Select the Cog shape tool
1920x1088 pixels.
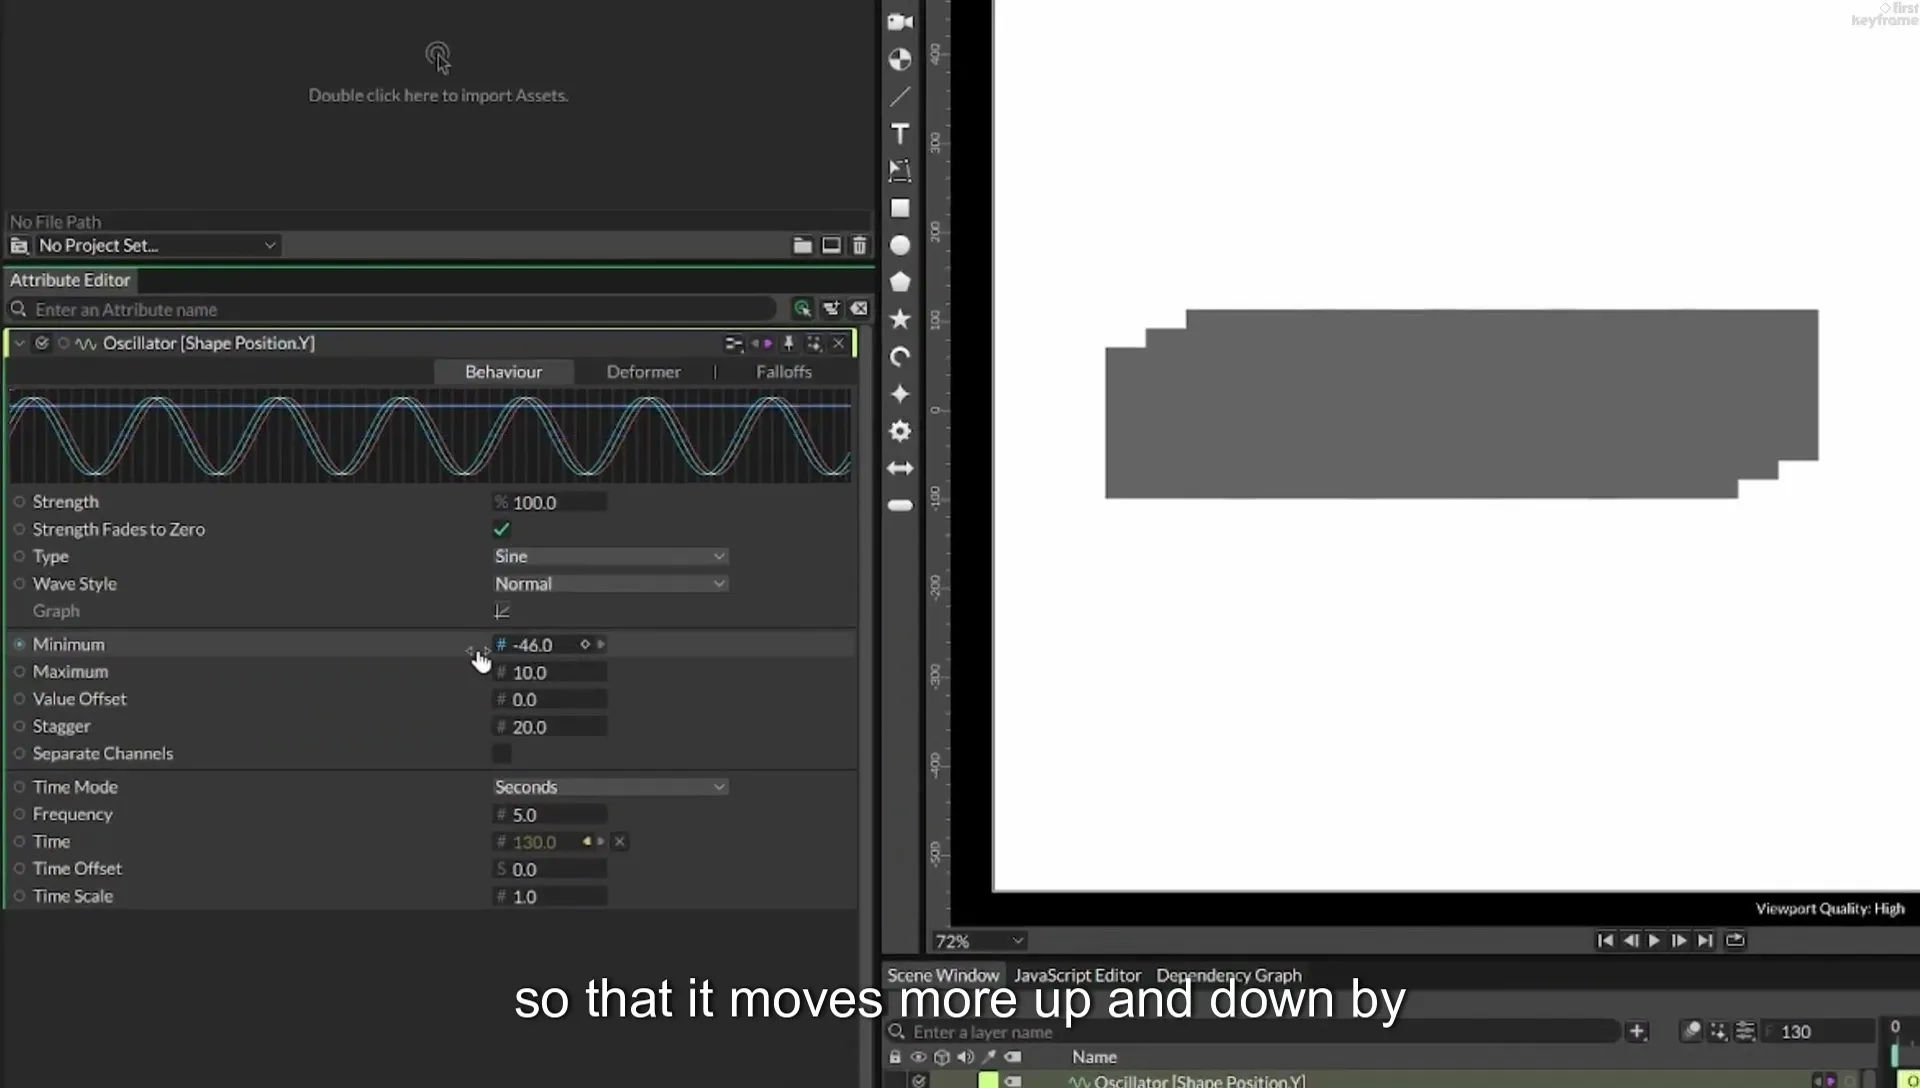900,431
